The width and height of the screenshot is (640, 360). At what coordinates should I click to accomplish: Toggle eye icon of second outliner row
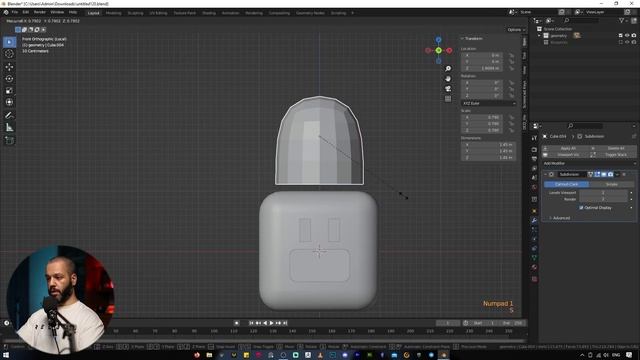pos(627,42)
